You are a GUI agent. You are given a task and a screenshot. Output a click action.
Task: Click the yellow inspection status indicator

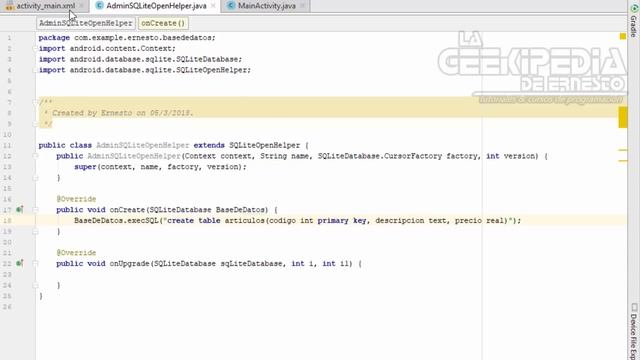click(622, 36)
